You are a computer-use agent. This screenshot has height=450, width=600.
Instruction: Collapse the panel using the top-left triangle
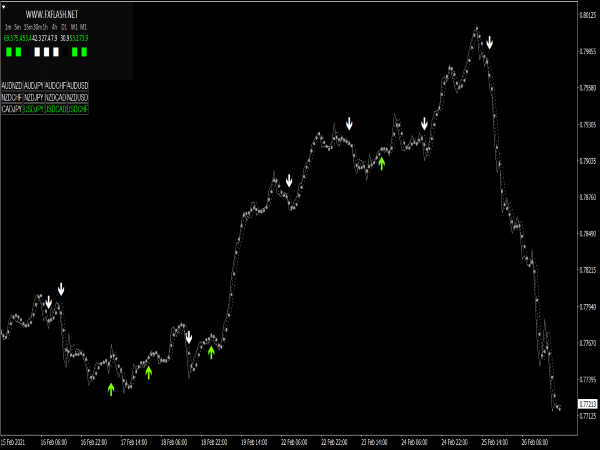(4, 7)
